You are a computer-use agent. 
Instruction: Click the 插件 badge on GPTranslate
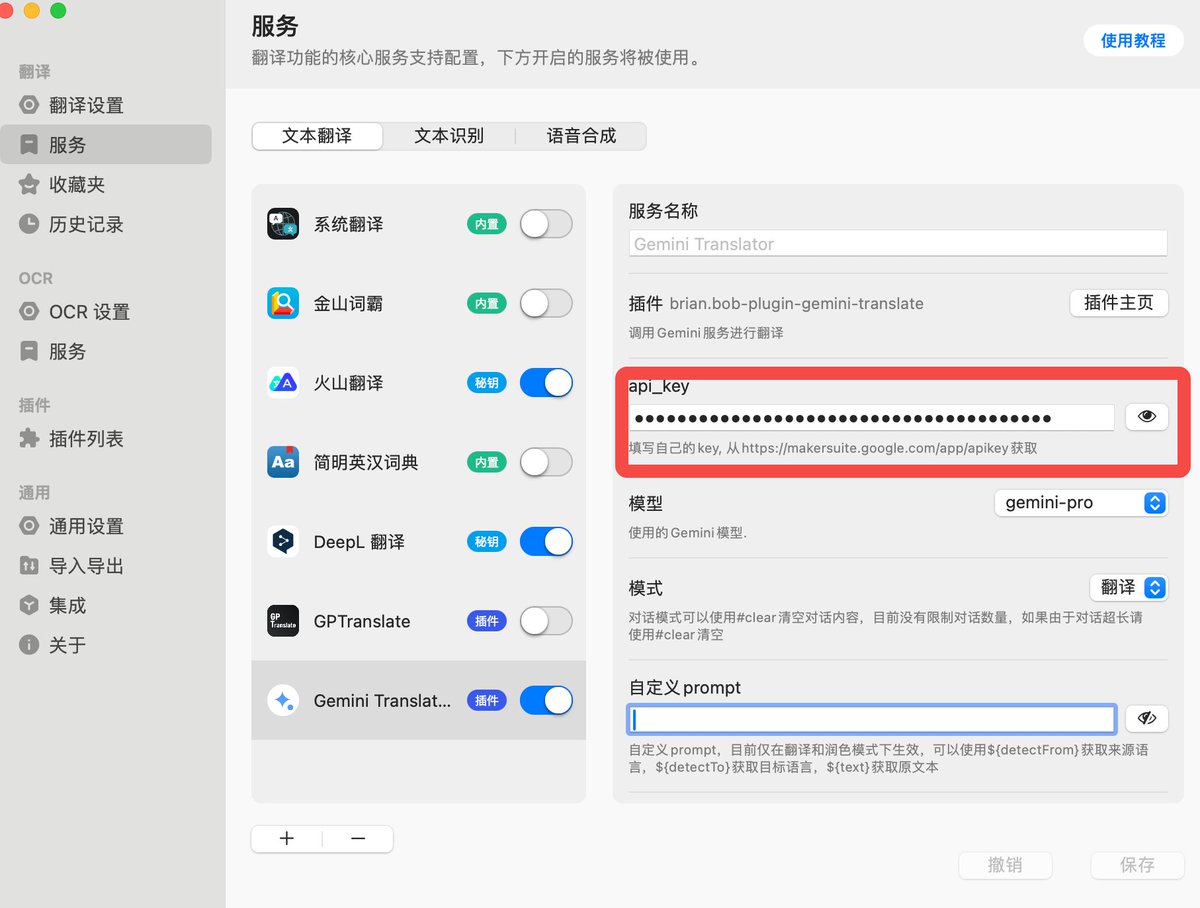coord(487,621)
